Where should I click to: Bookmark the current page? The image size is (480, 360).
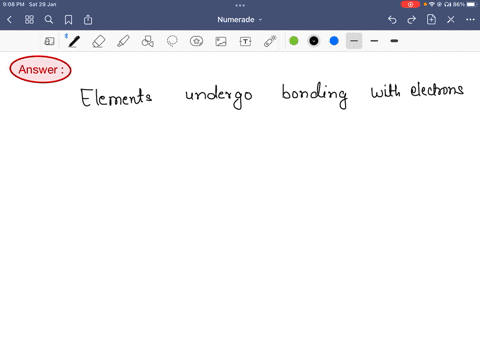pos(68,20)
